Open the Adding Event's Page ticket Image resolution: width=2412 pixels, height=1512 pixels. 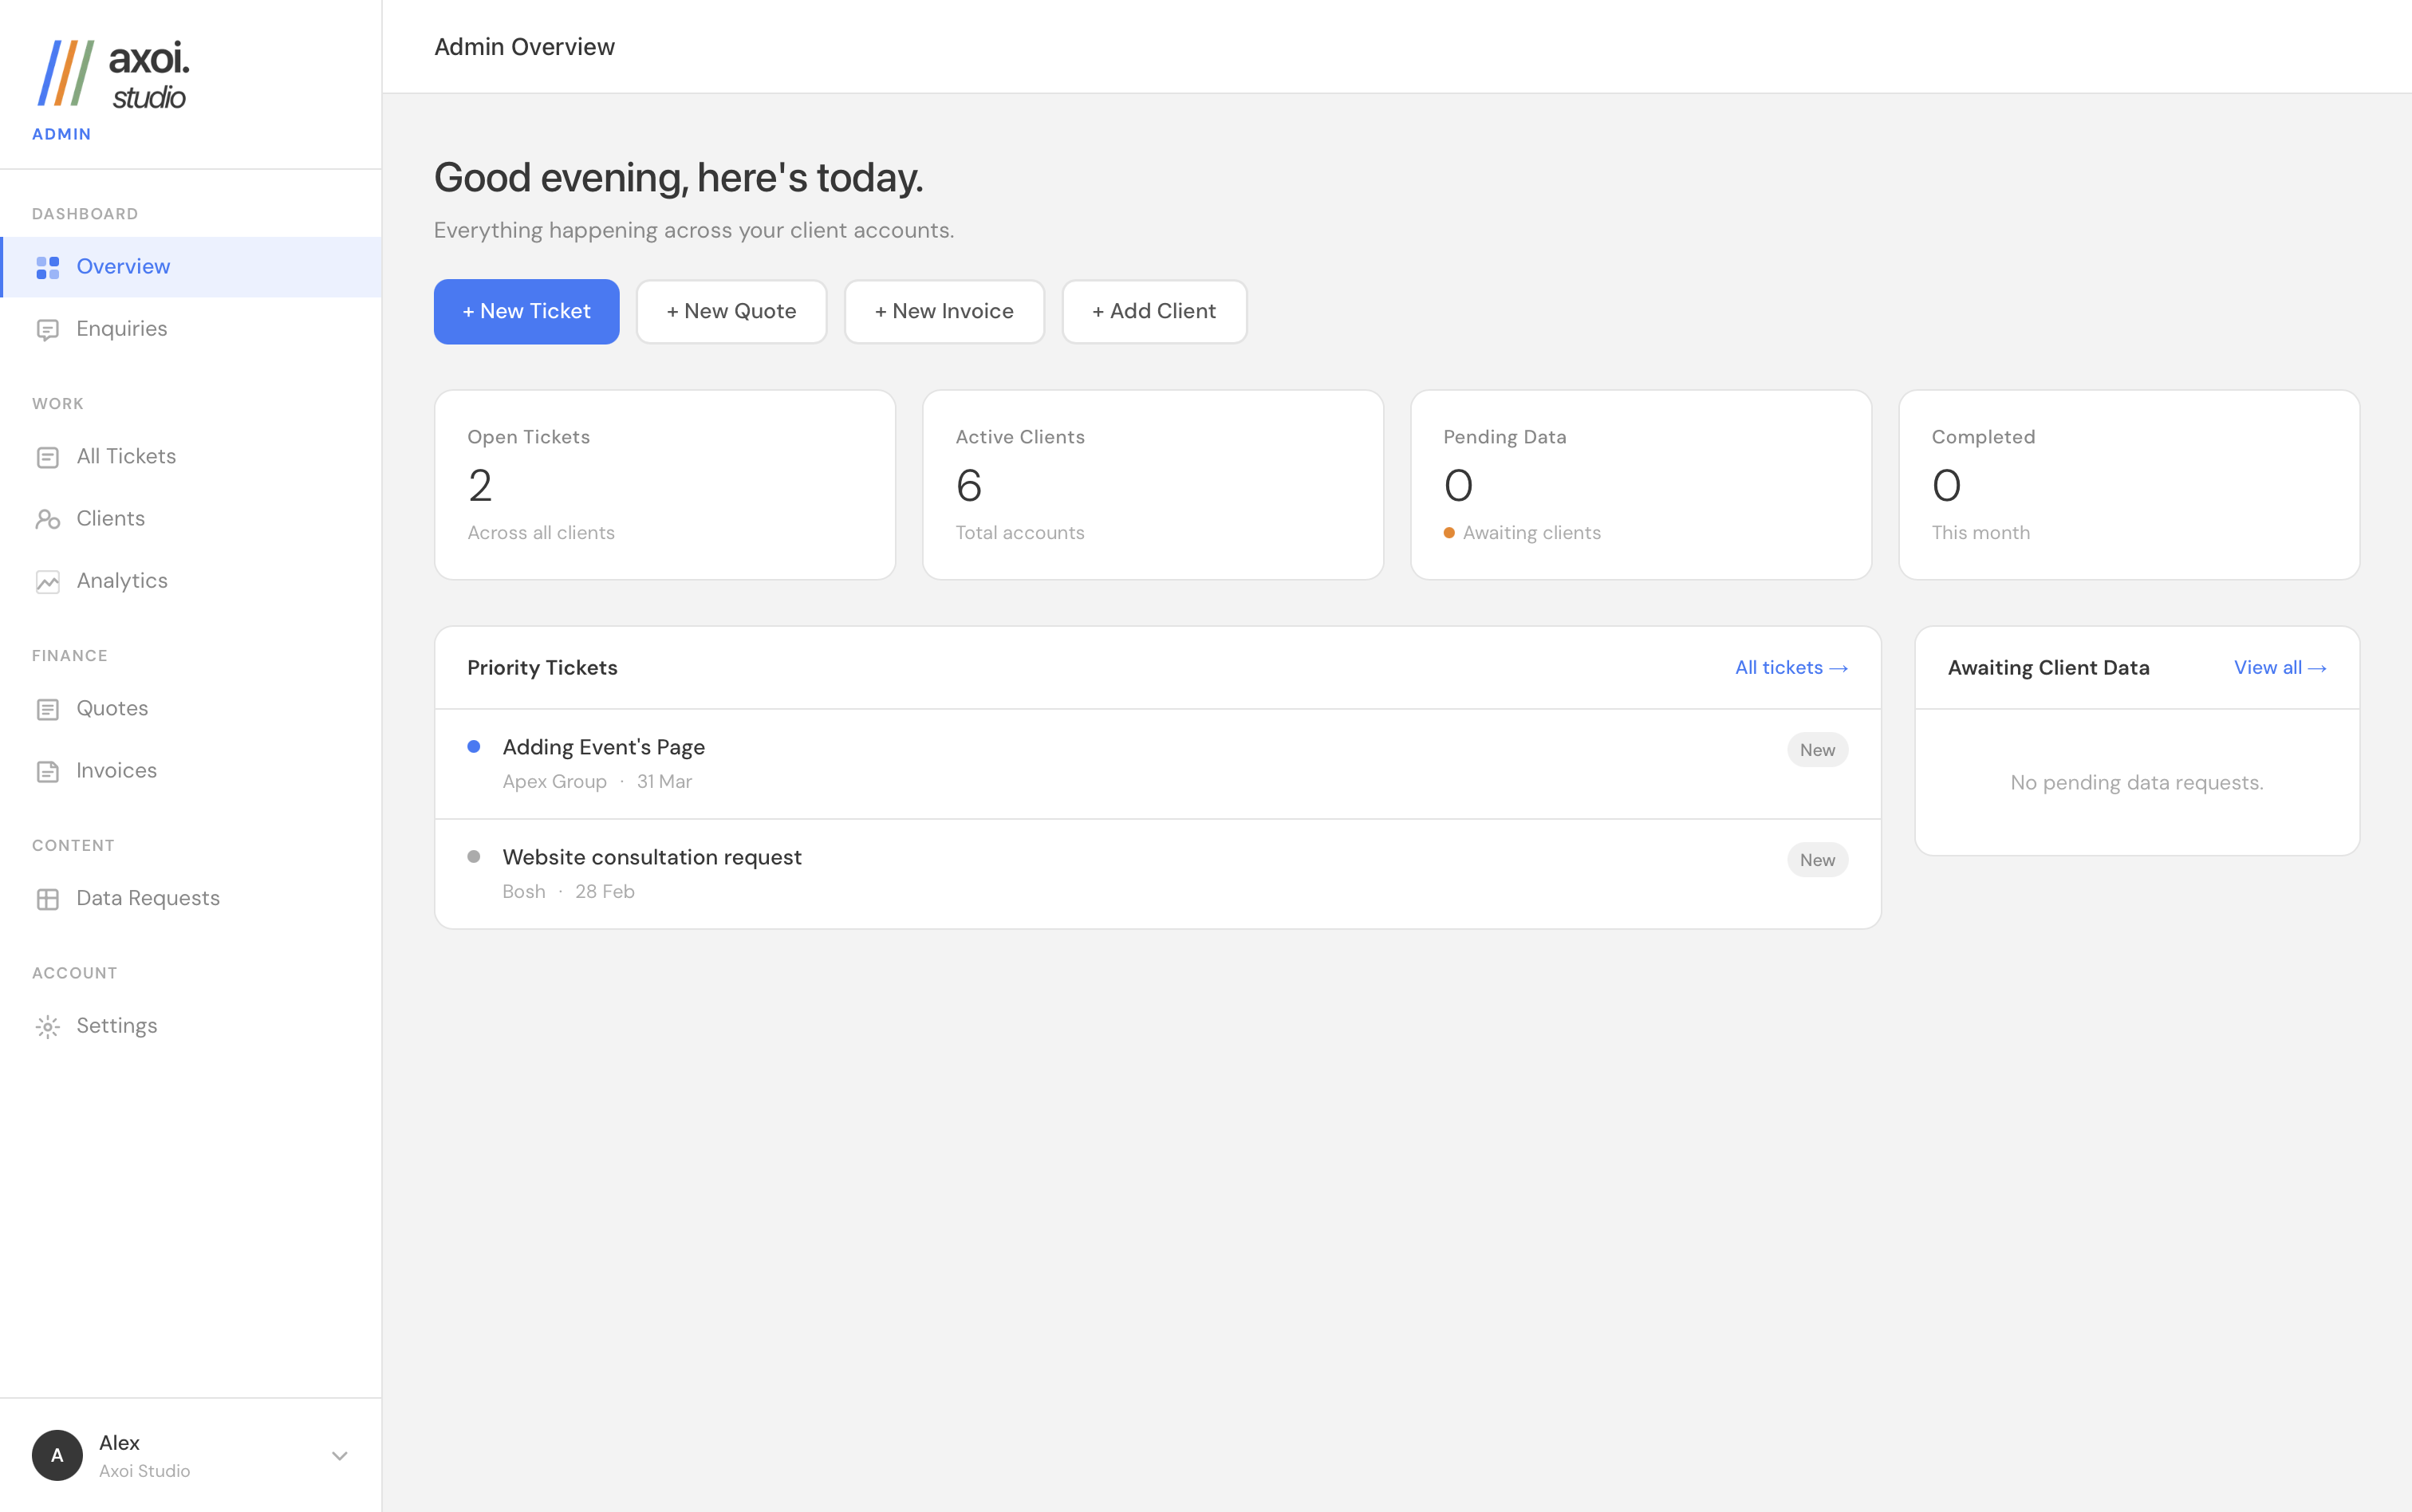point(603,747)
